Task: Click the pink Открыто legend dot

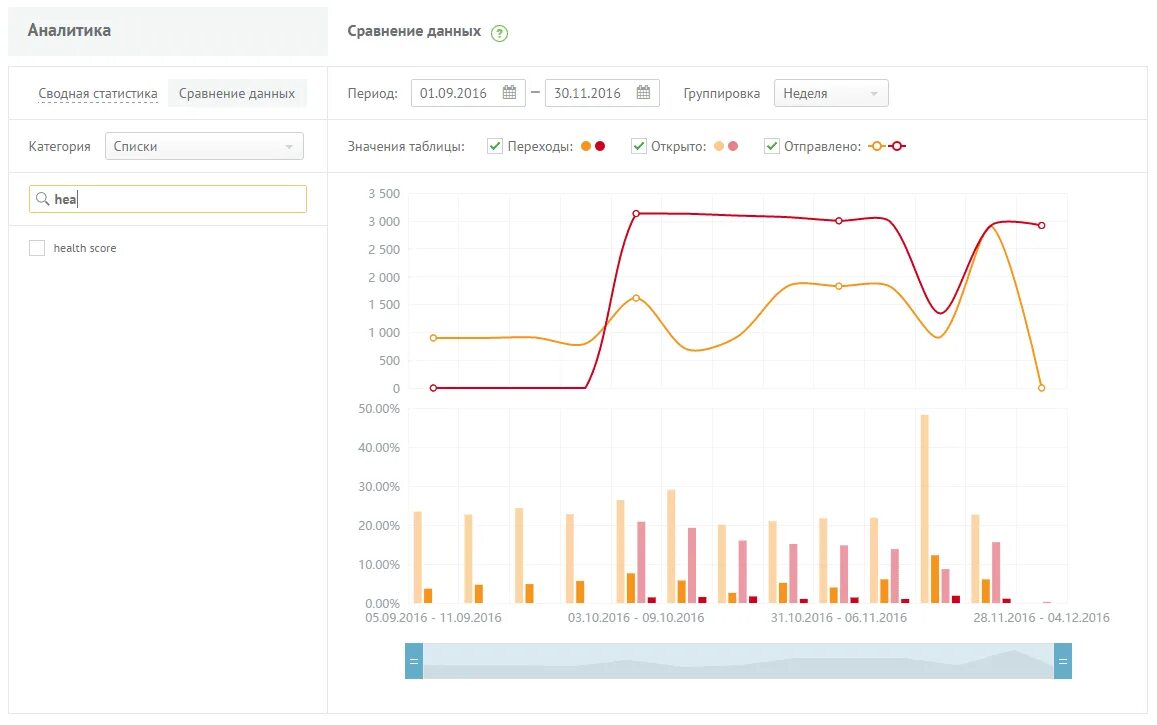Action: (x=733, y=146)
